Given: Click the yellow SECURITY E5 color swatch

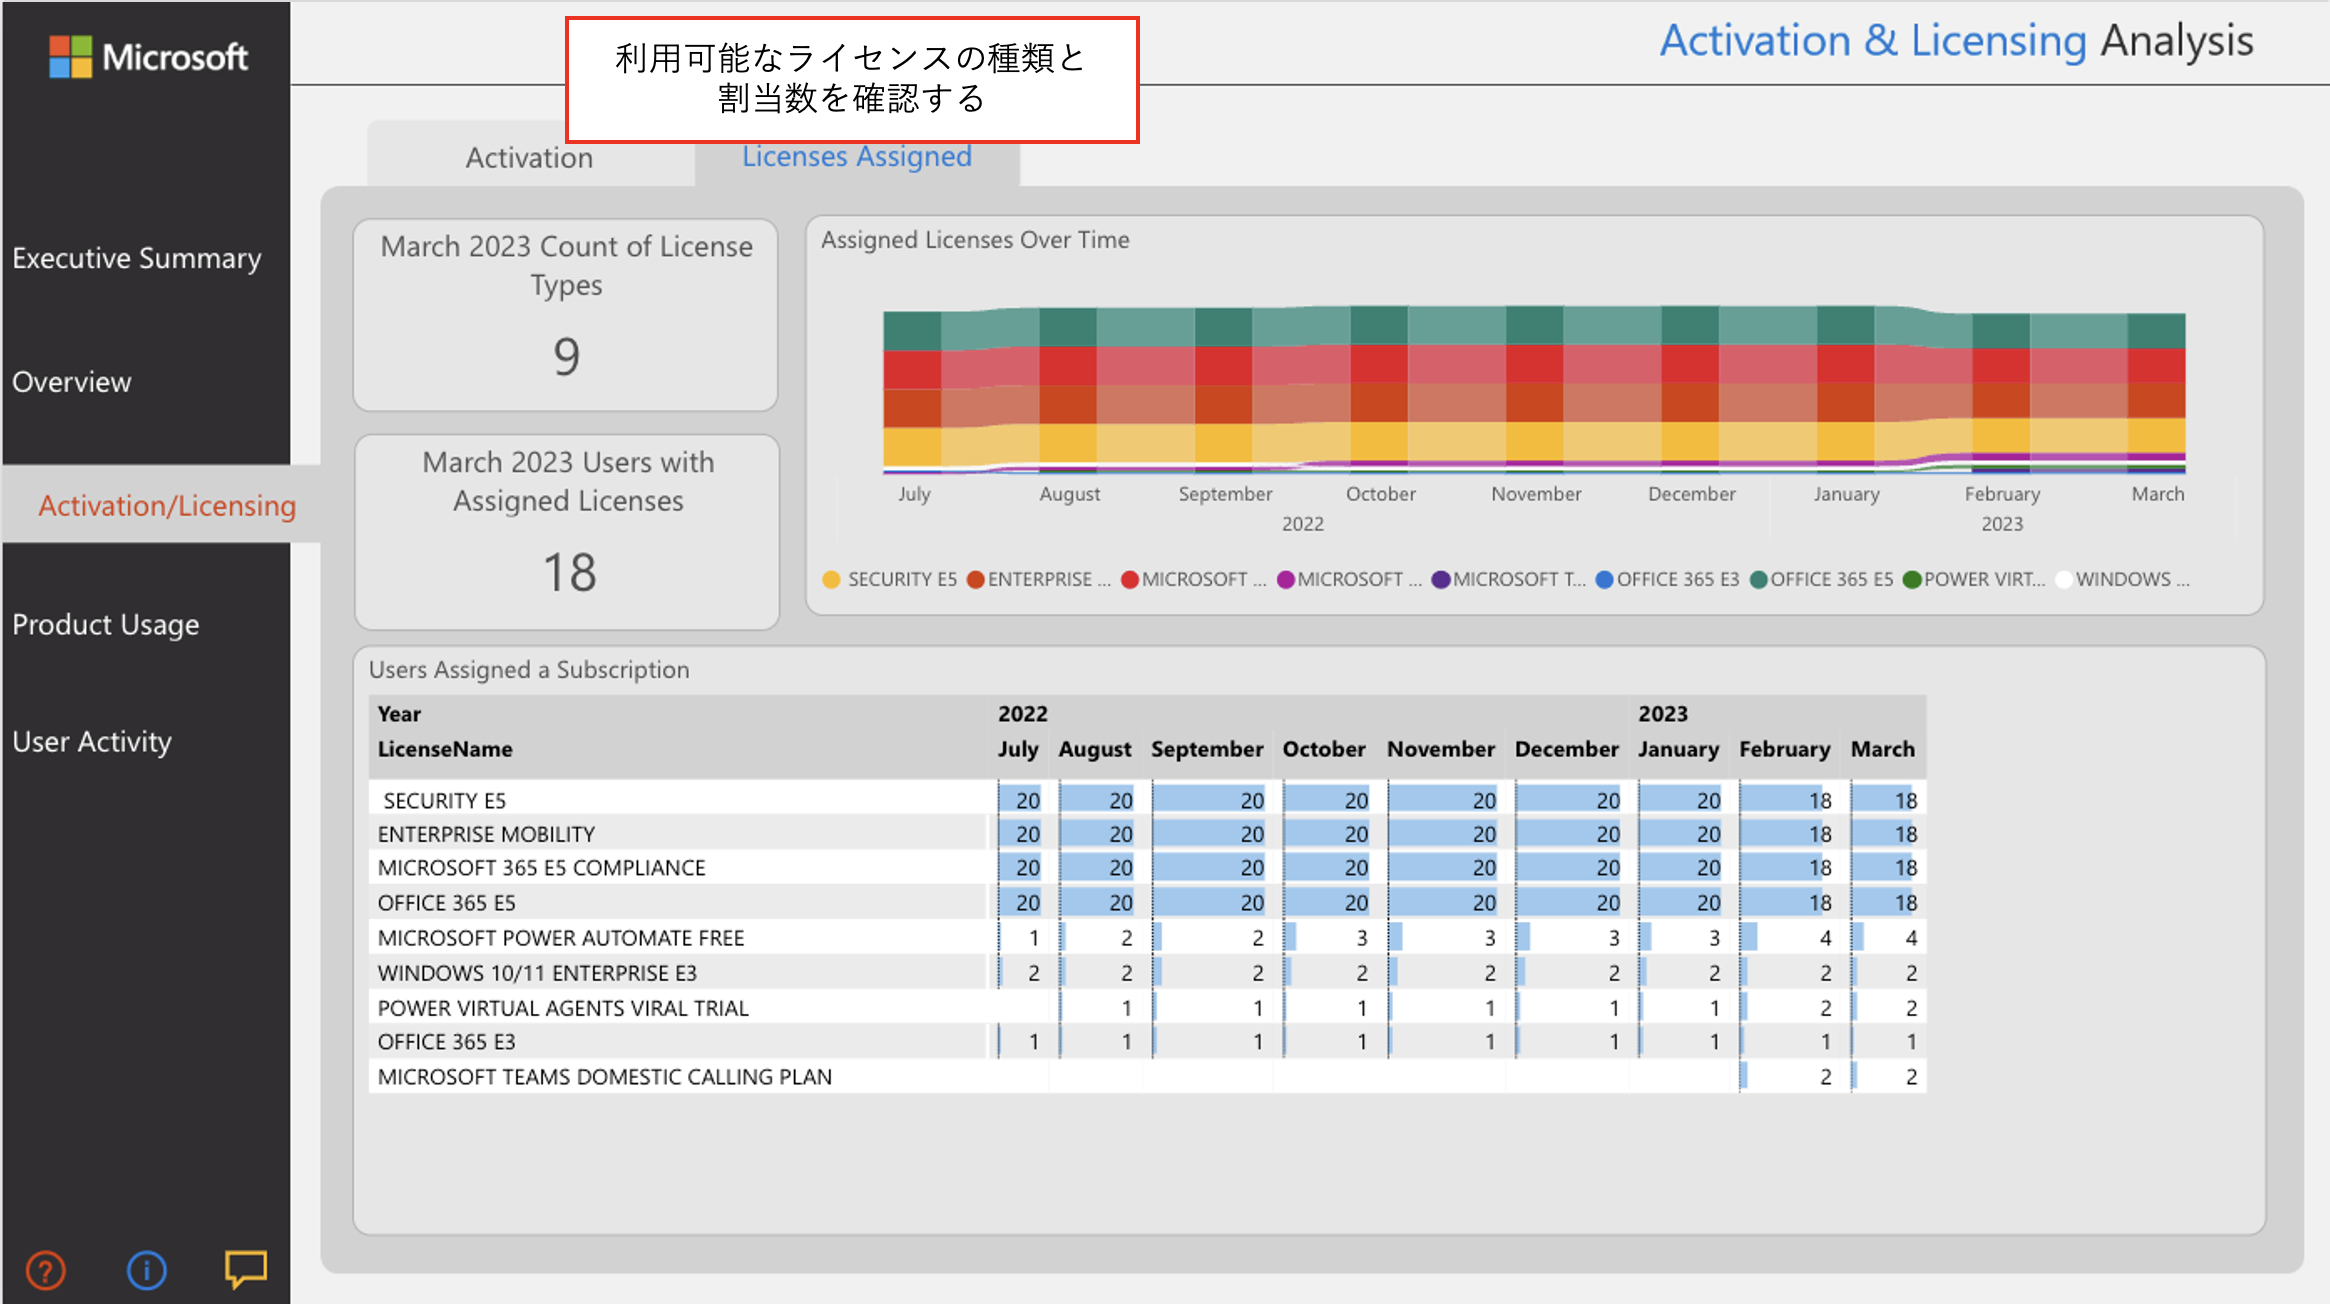Looking at the screenshot, I should click(x=831, y=579).
